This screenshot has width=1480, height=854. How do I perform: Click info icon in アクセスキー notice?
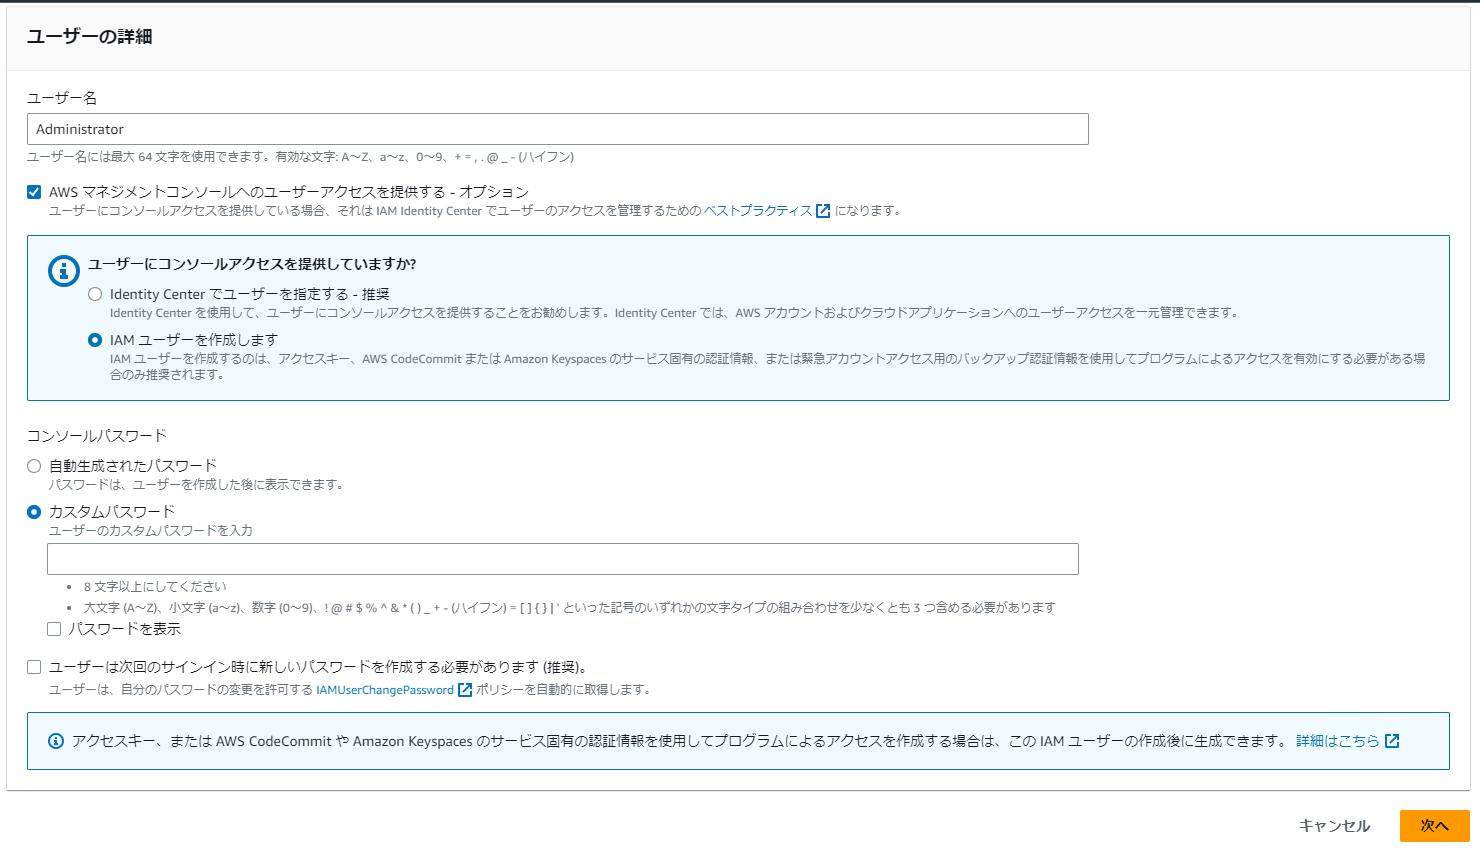tap(56, 741)
